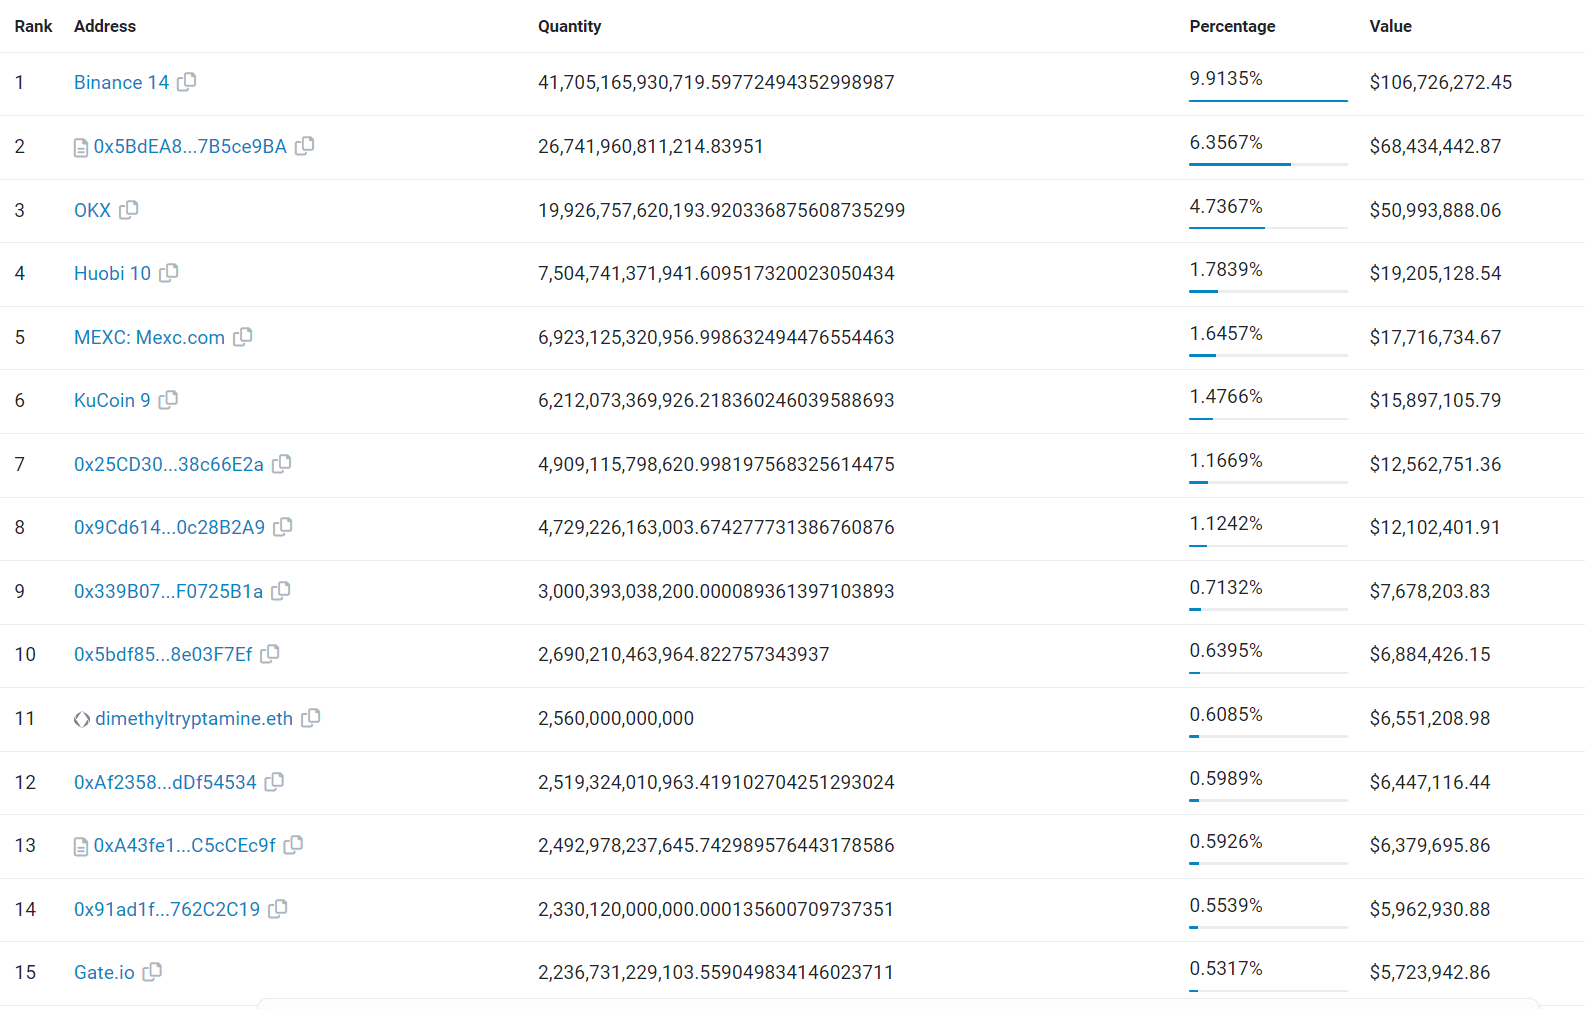Click contract icon beside 0x5BdEA8...7B5ce9BA

[81, 148]
